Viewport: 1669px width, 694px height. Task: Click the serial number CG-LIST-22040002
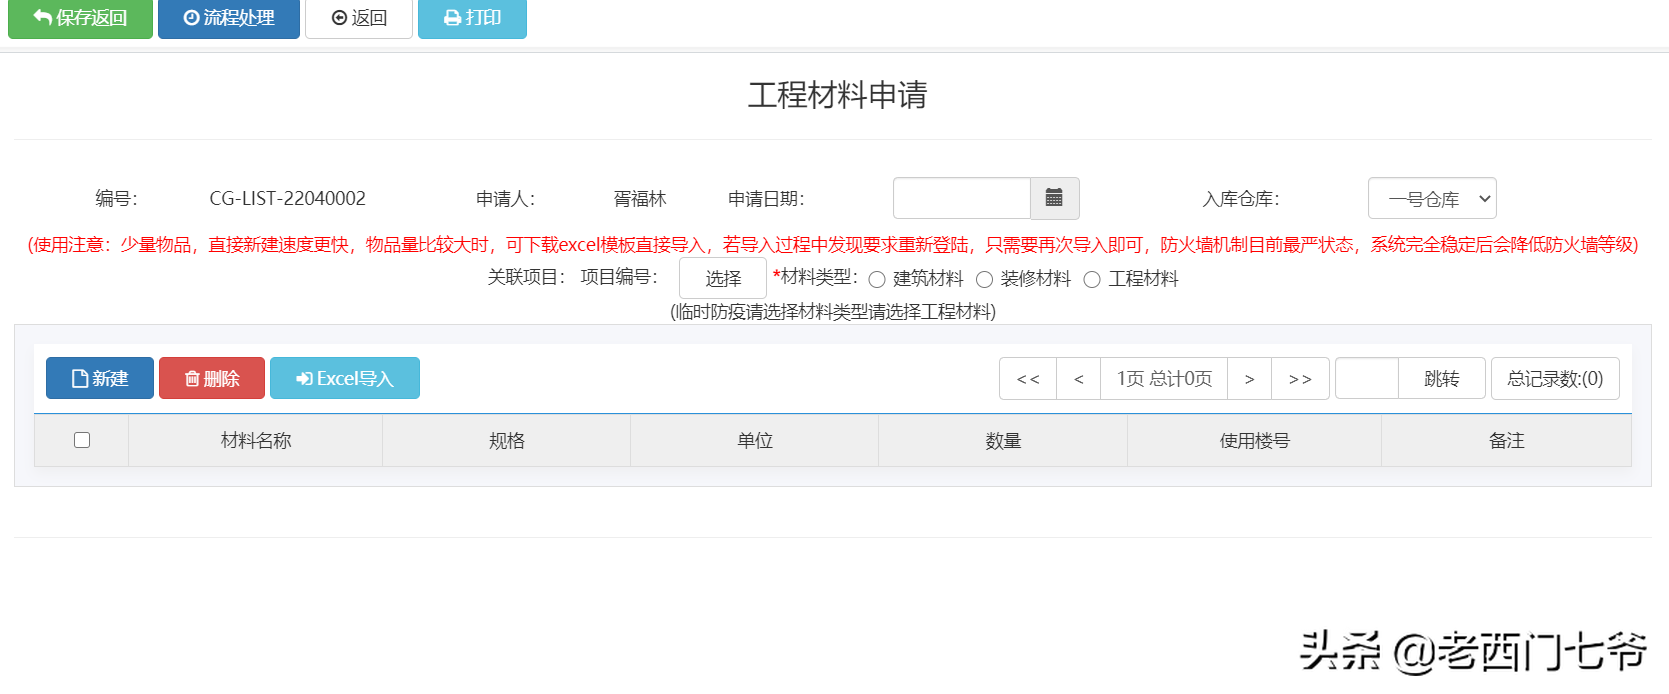tap(288, 198)
